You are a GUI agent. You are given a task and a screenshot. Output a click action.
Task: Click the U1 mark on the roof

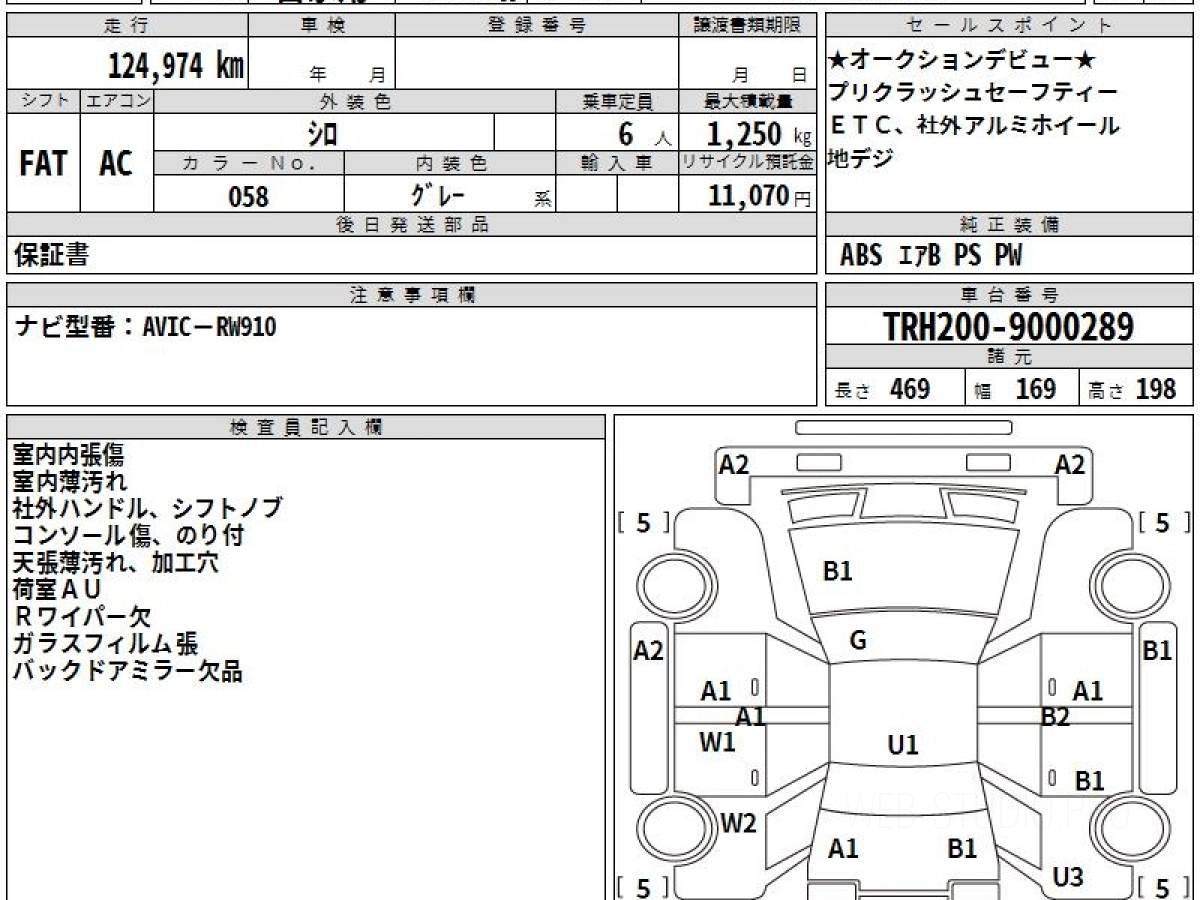(903, 744)
